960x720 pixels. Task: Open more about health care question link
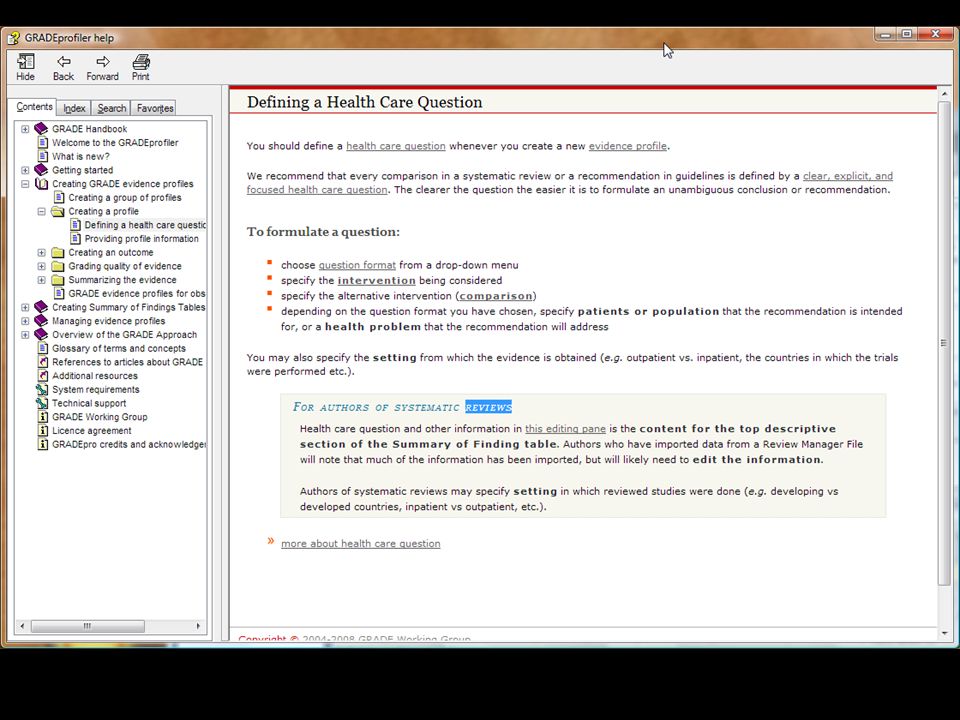pos(361,544)
